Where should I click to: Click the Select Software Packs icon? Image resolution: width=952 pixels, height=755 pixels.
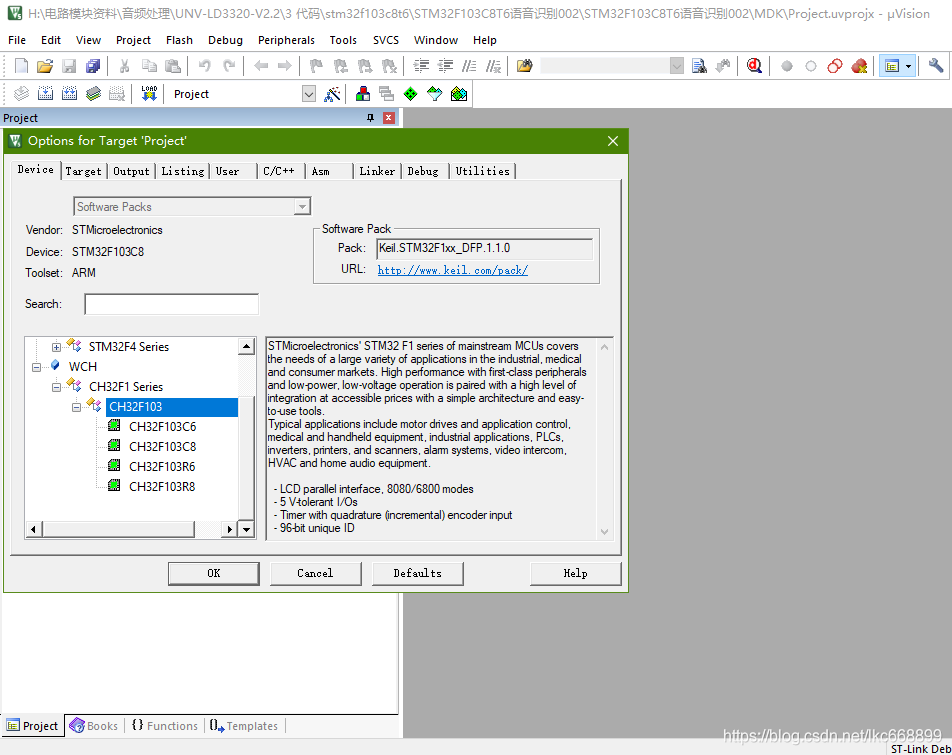435,93
